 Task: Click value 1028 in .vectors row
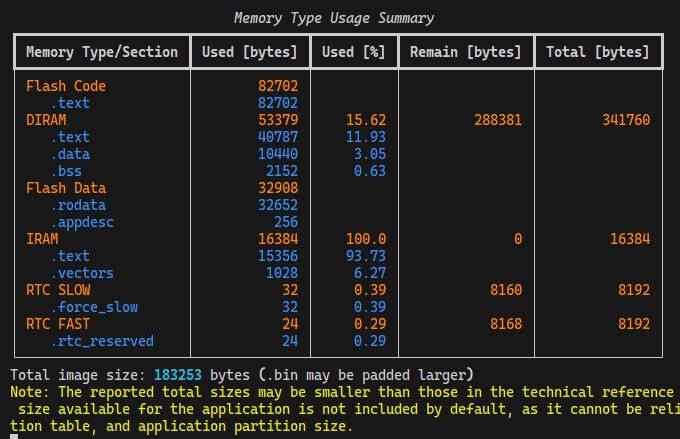pos(282,273)
